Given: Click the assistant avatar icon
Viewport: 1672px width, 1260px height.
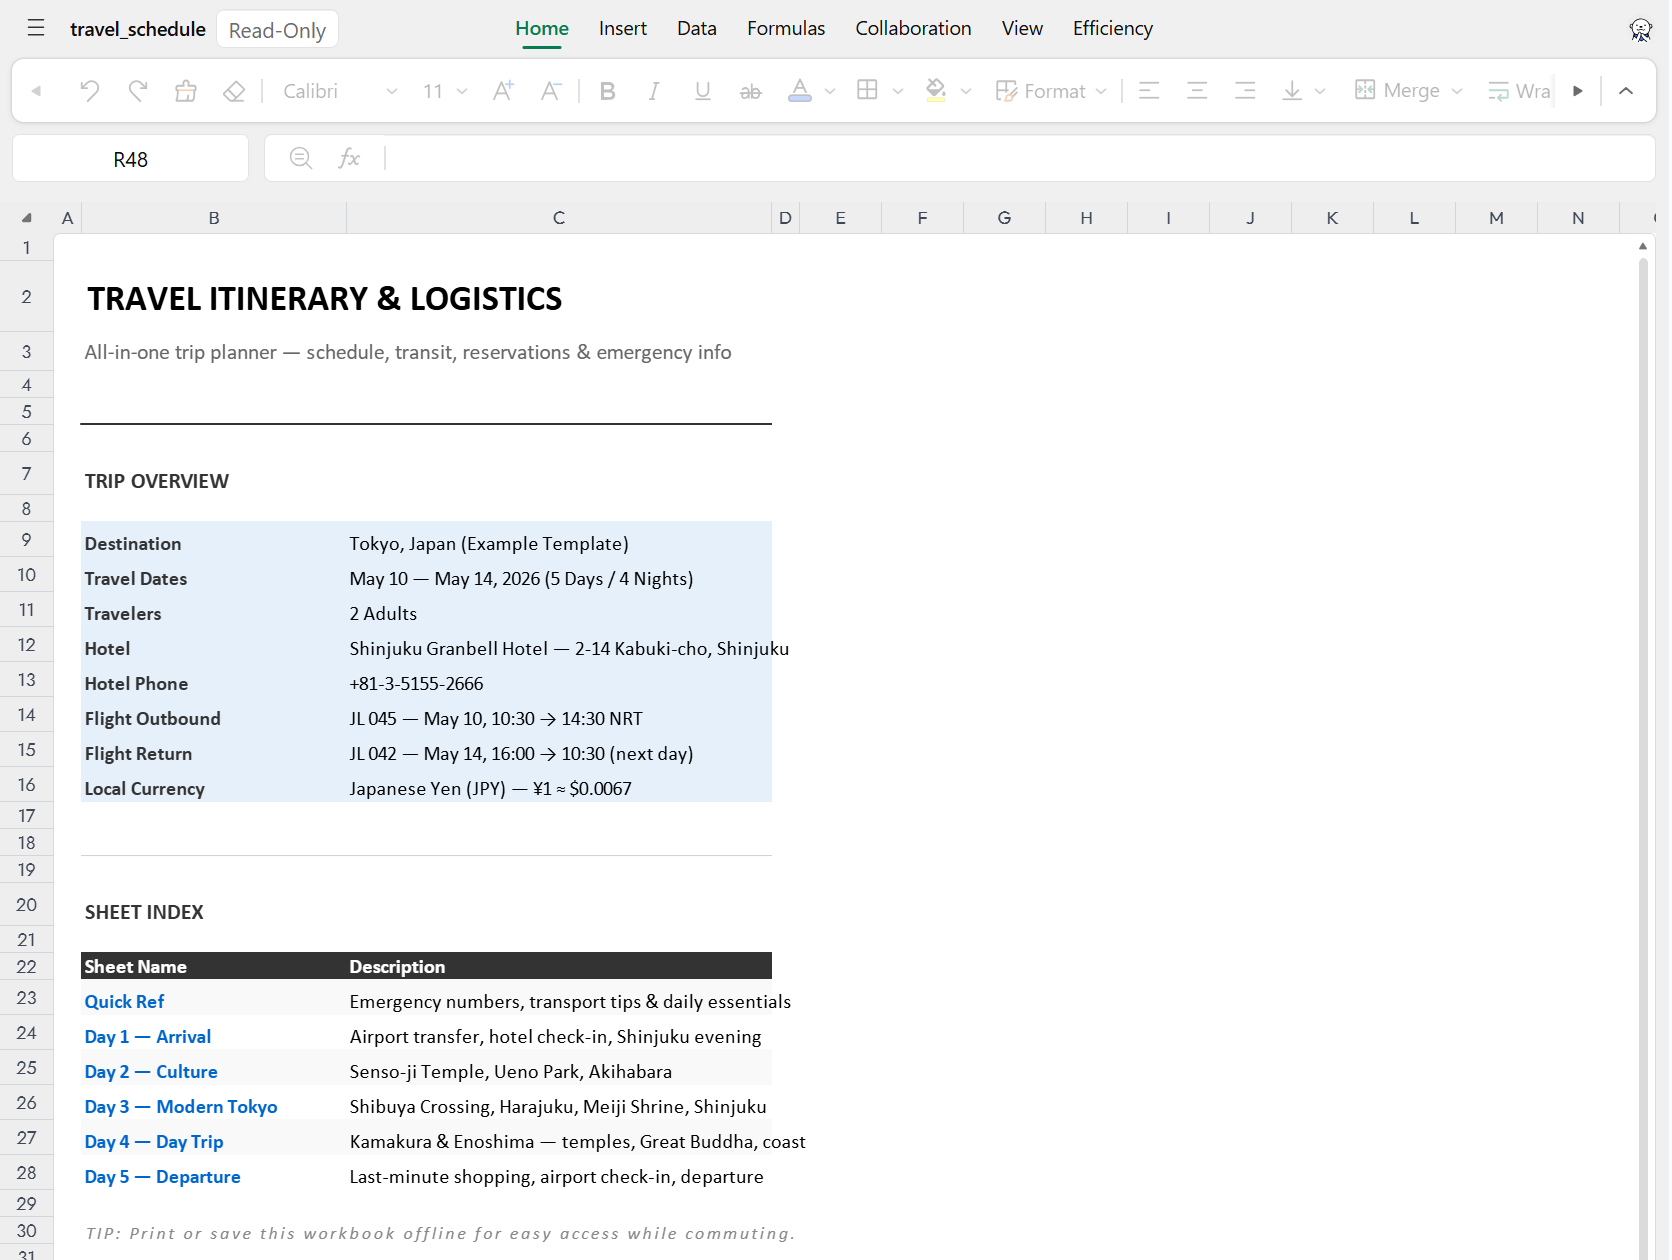Looking at the screenshot, I should tap(1641, 30).
